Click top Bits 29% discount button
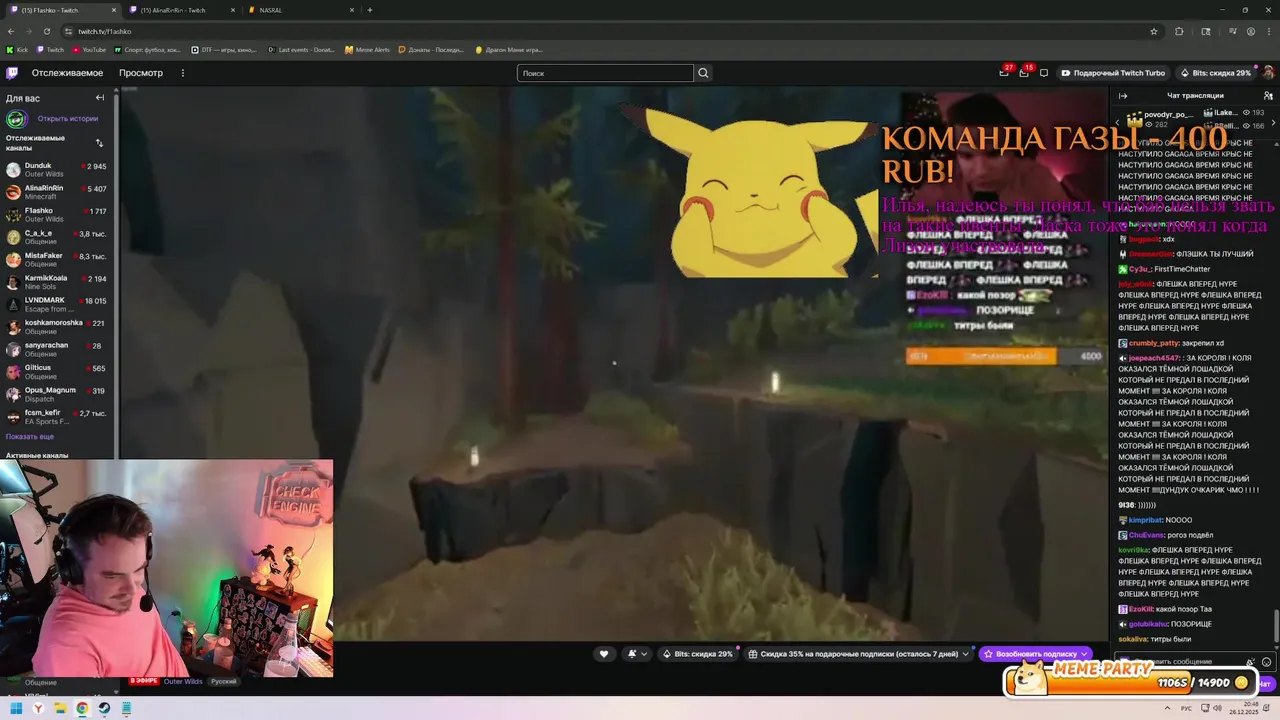Viewport: 1280px width, 720px height. pos(1215,73)
